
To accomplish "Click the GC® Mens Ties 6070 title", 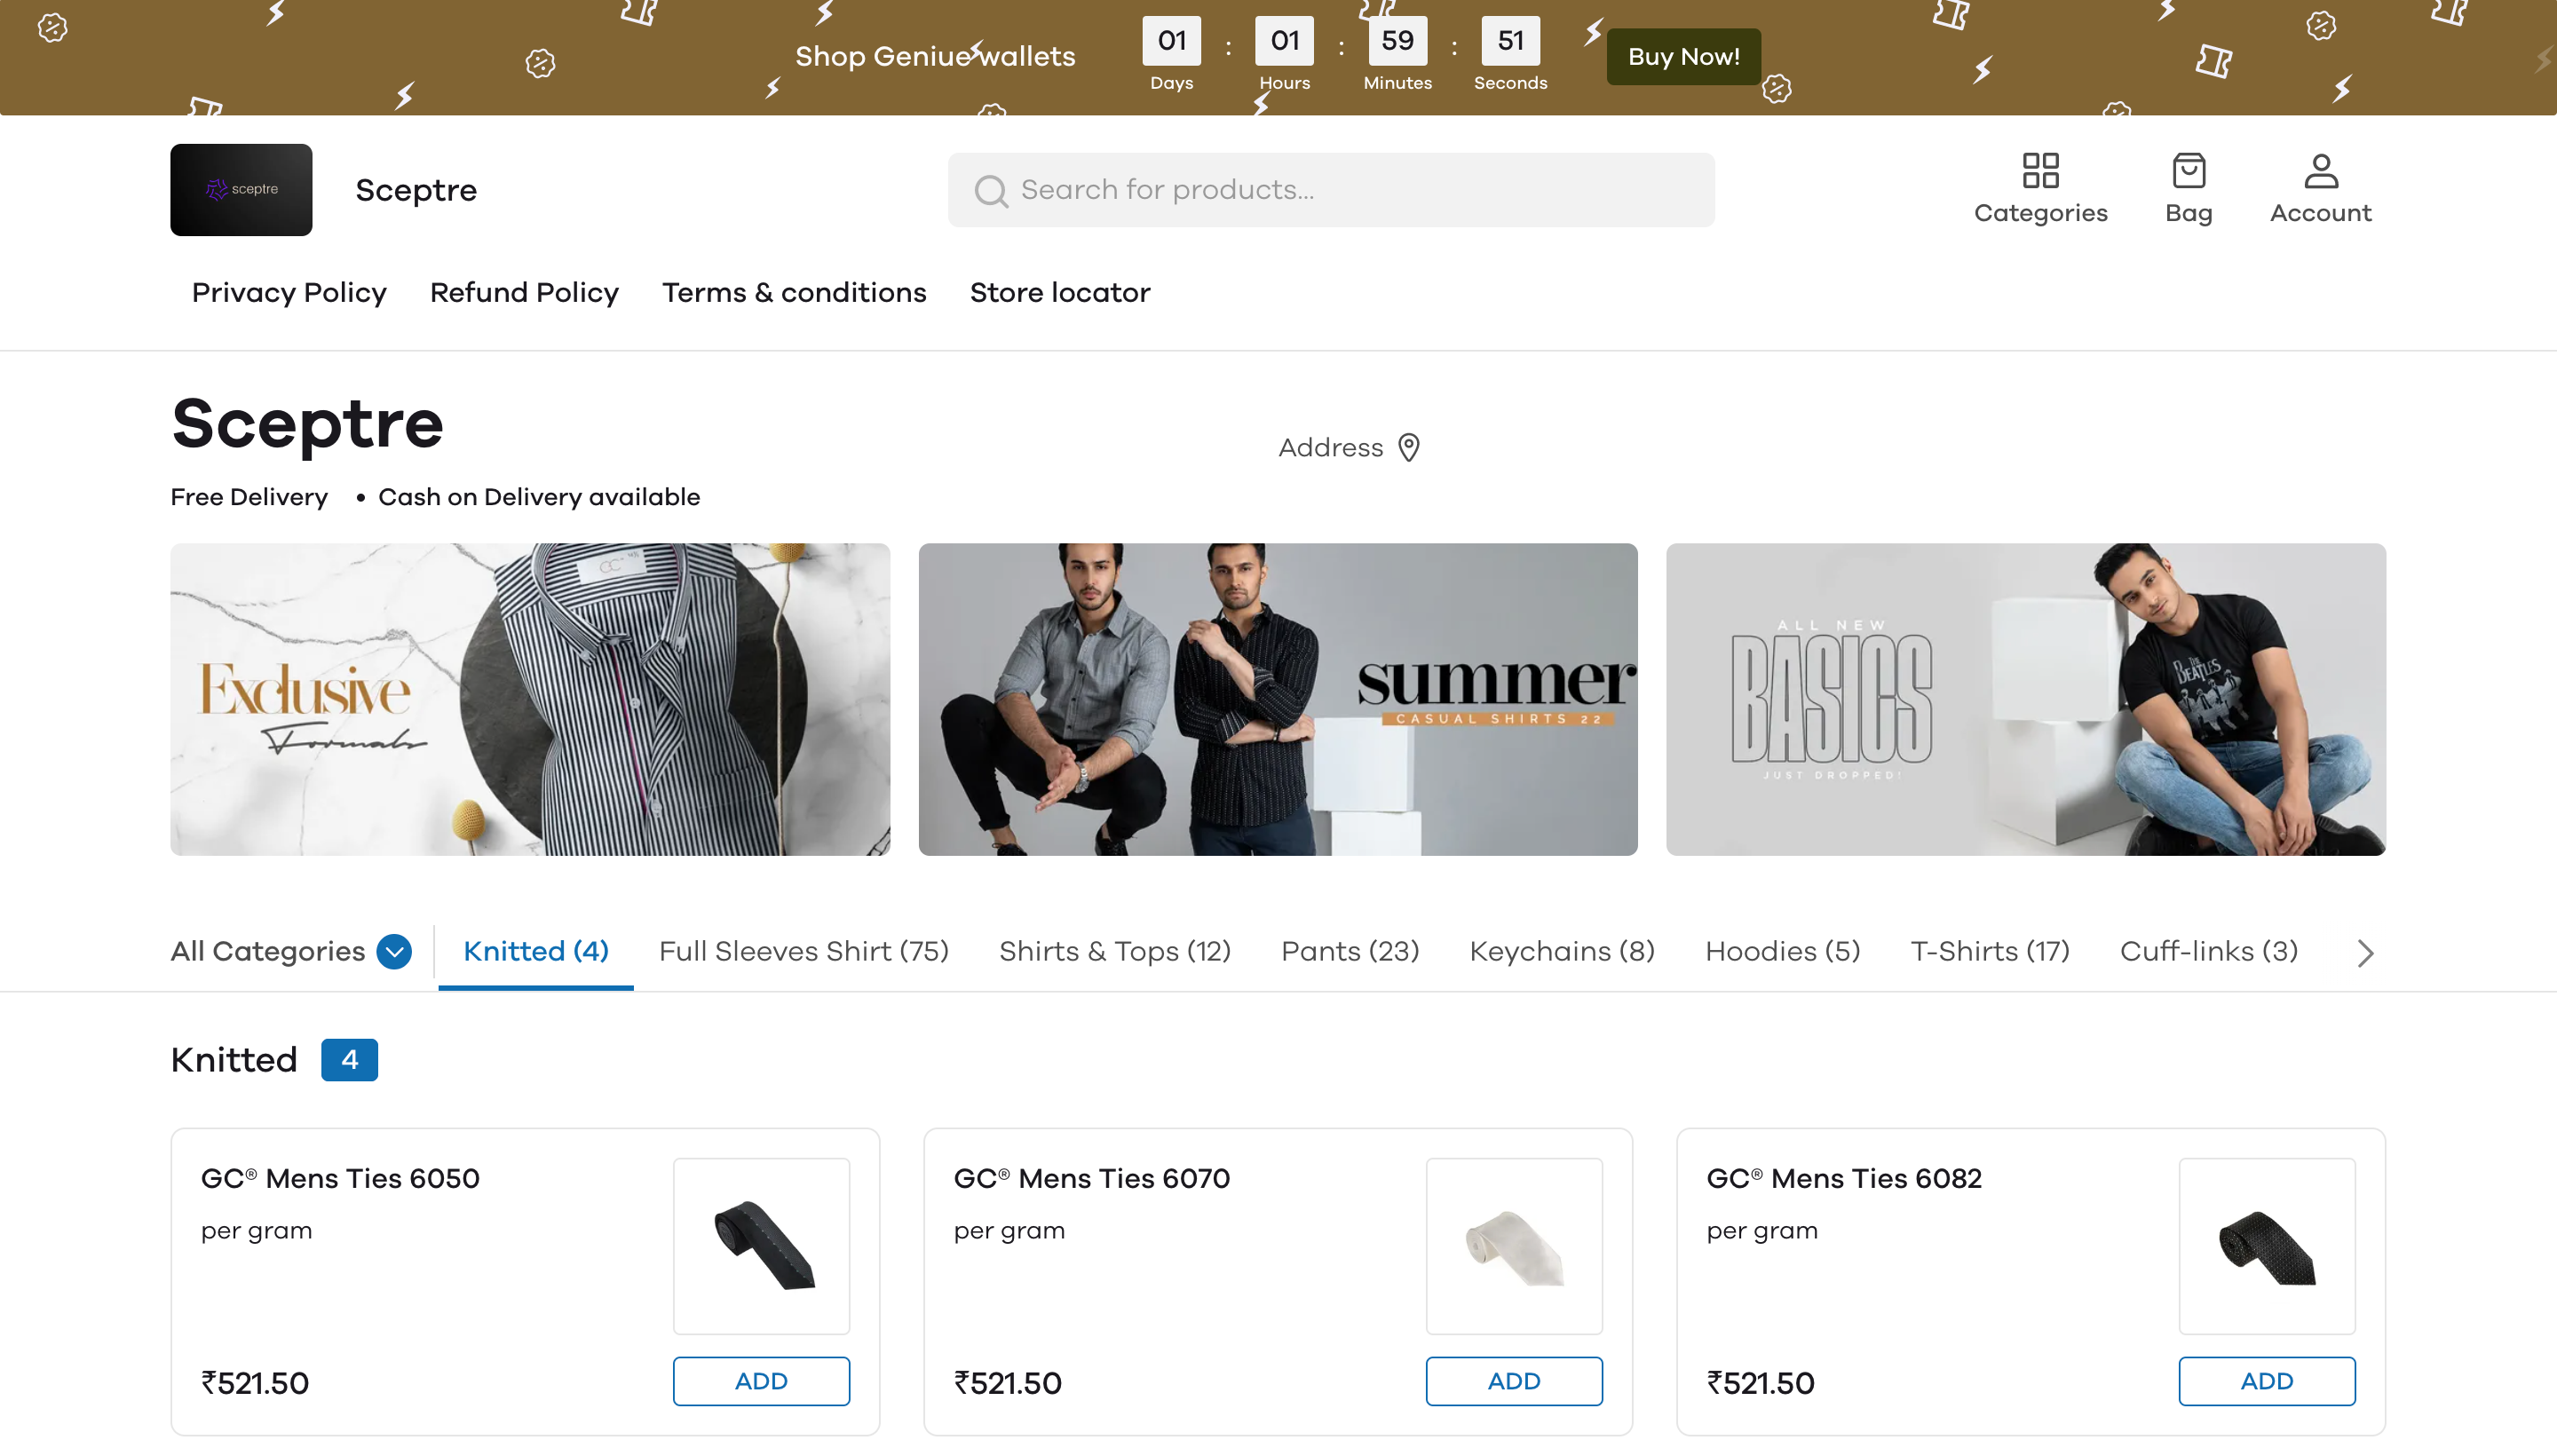I will click(x=1092, y=1179).
